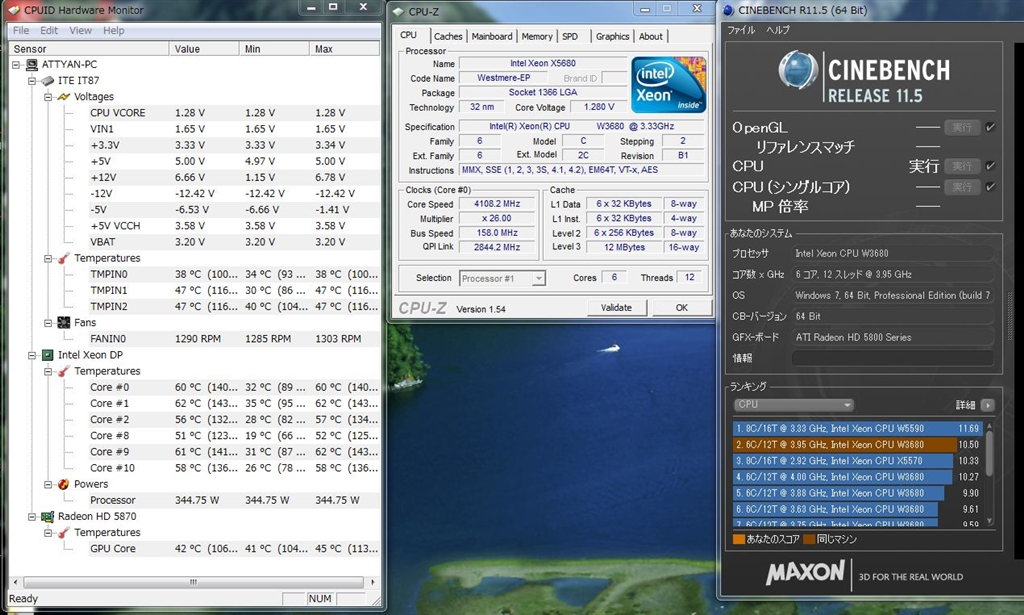Open the Edit menu in Hardware Monitor
The width and height of the screenshot is (1024, 615).
[49, 31]
